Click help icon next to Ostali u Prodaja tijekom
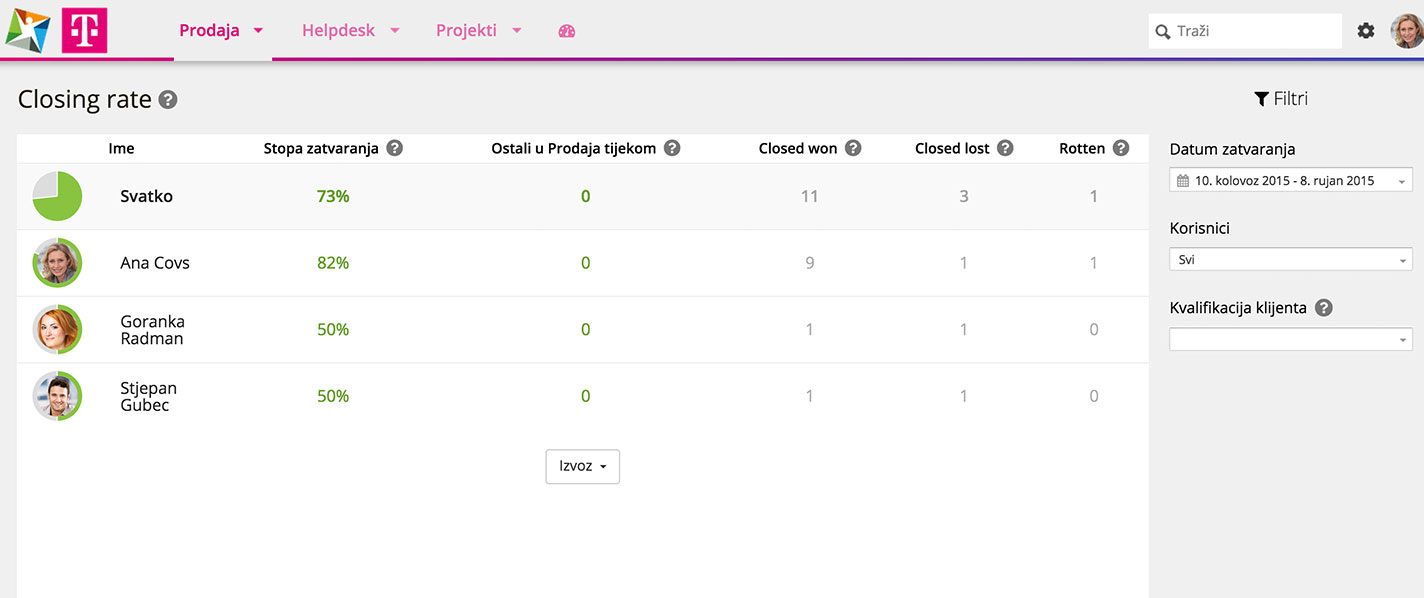This screenshot has height=598, width=1424. (x=672, y=148)
